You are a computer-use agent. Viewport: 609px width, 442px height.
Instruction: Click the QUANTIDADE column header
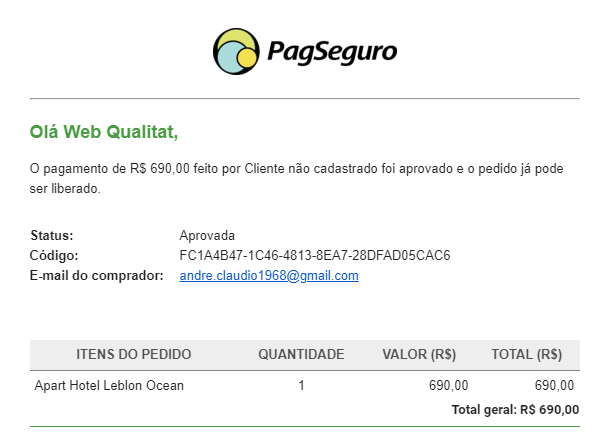pos(301,354)
